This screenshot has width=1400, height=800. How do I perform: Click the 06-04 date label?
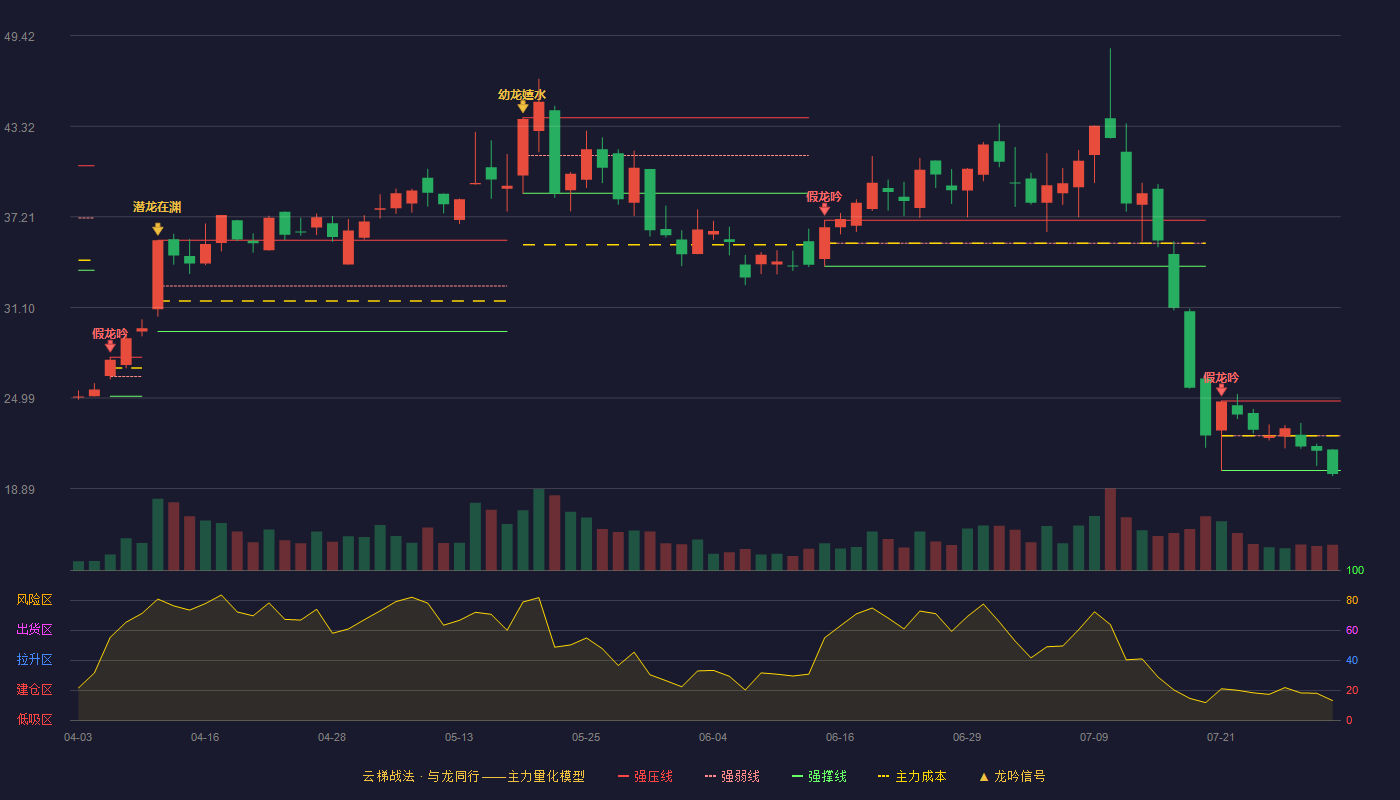coord(713,737)
